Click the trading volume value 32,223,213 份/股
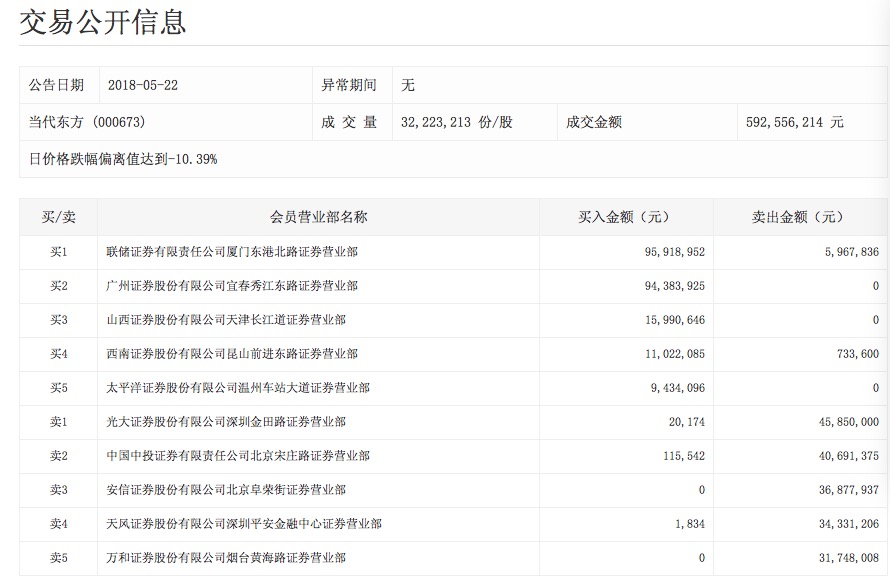This screenshot has width=890, height=583. (456, 122)
